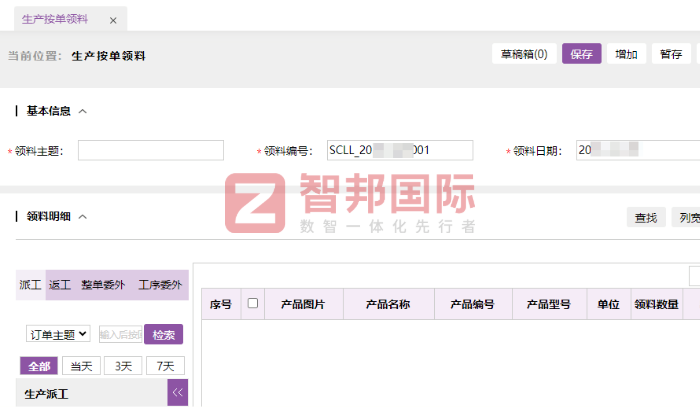Click 查找 in the 领料明细 section
Screen dimensions: 700x407
[645, 217]
